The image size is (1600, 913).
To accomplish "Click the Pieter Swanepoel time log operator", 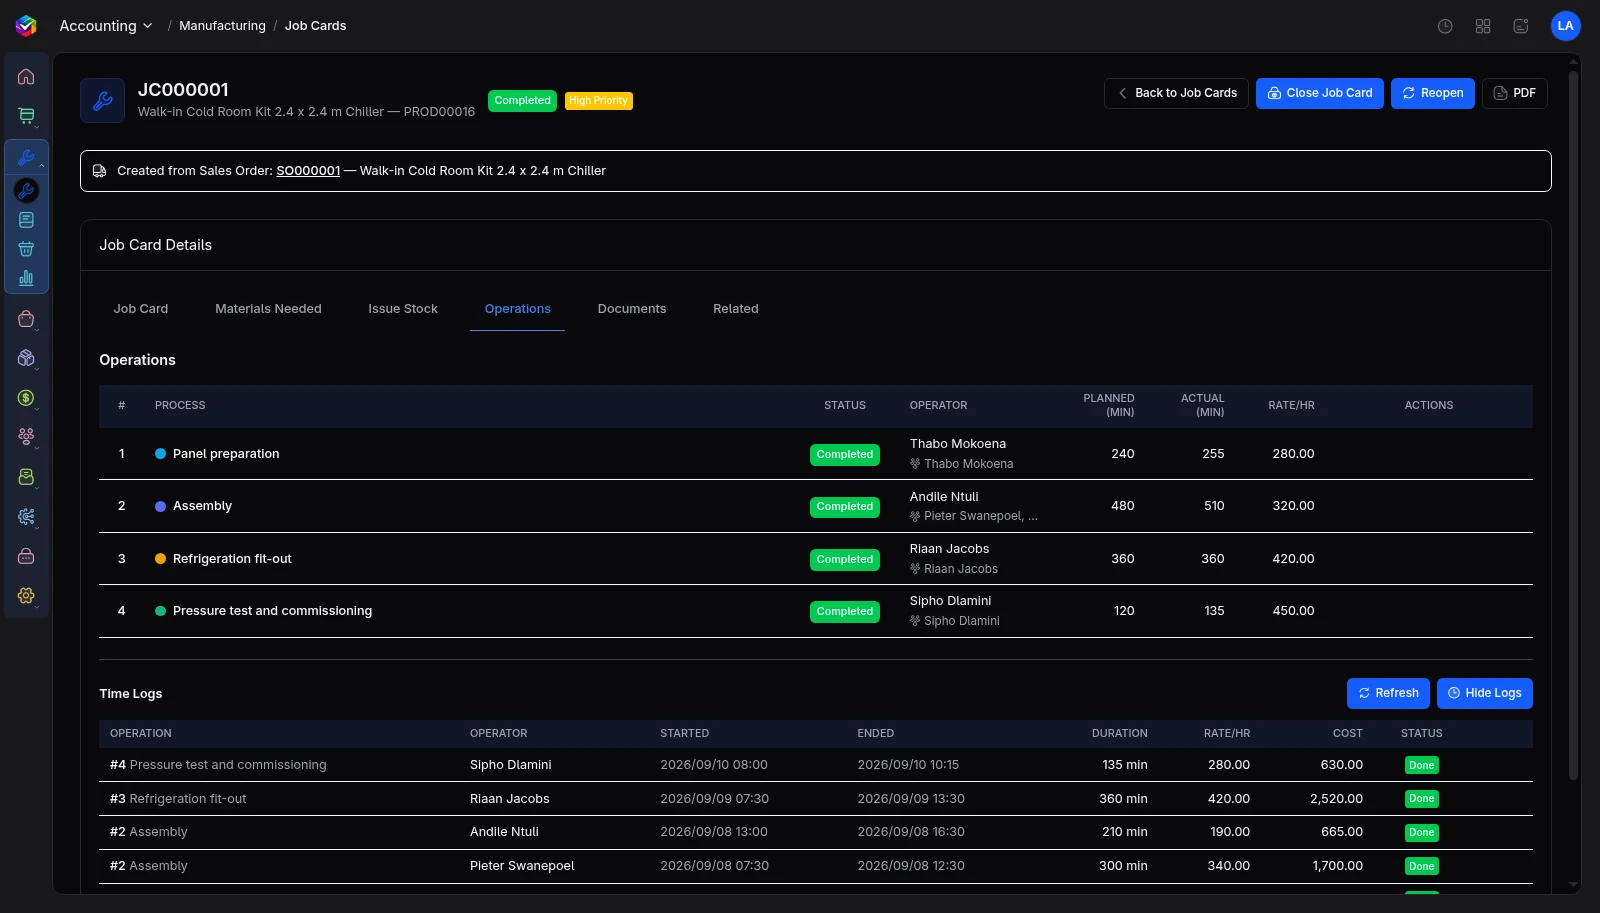I will [522, 866].
